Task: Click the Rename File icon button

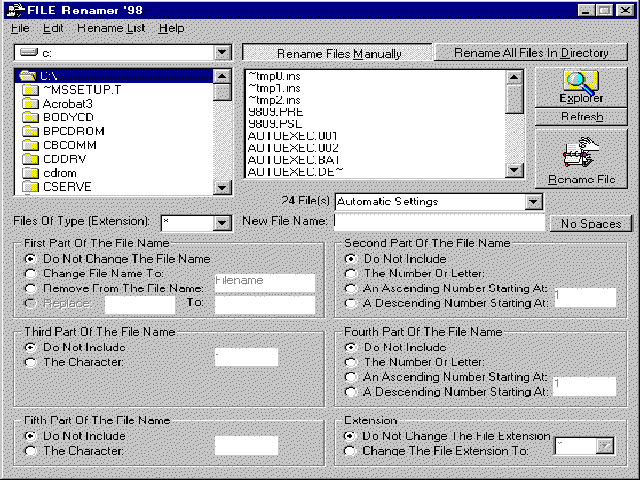Action: 580,158
